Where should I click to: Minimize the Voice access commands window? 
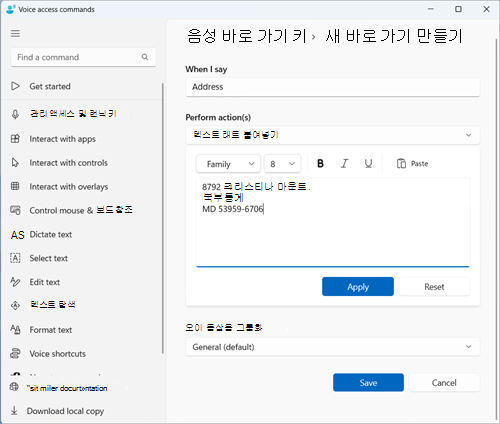[431, 9]
